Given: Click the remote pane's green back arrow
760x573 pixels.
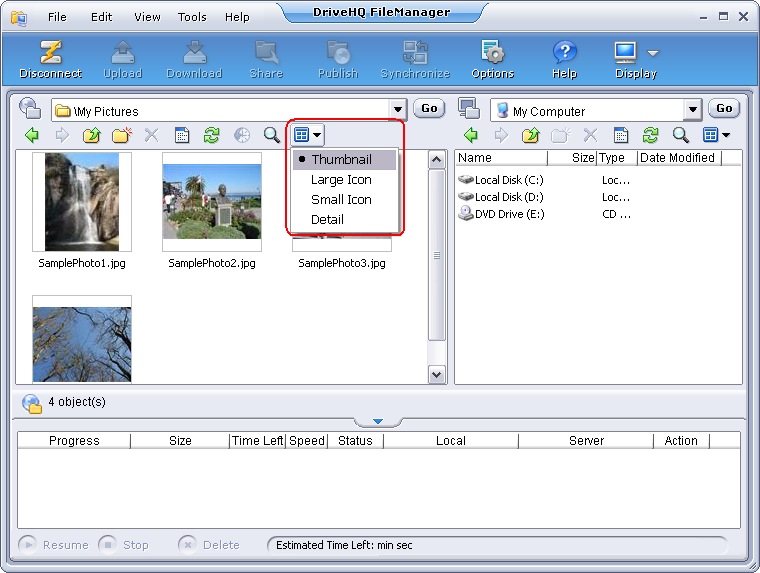Looking at the screenshot, I should [31, 135].
